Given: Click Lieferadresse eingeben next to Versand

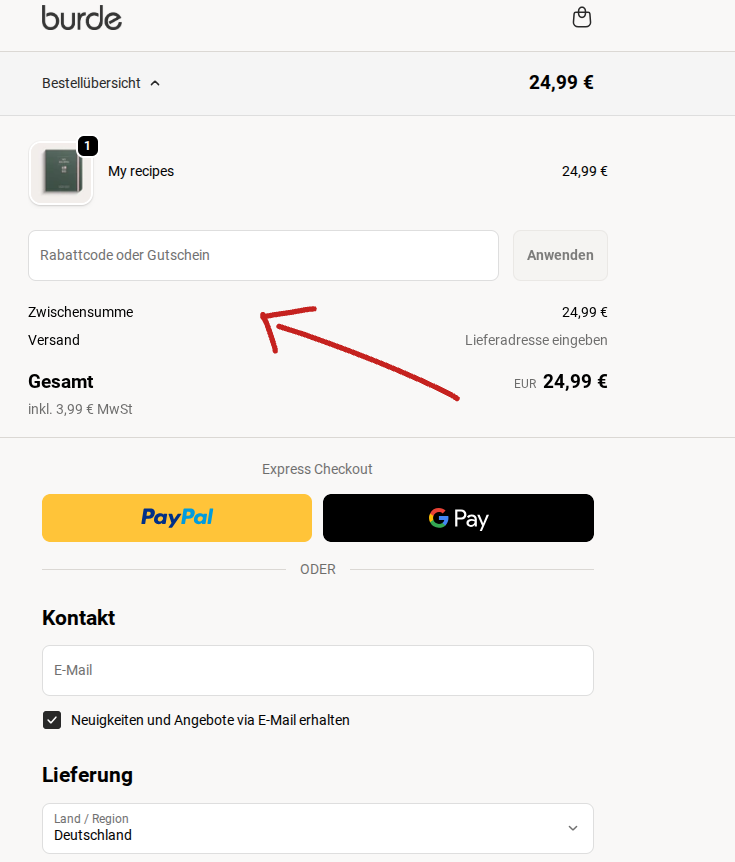Looking at the screenshot, I should pyautogui.click(x=536, y=340).
